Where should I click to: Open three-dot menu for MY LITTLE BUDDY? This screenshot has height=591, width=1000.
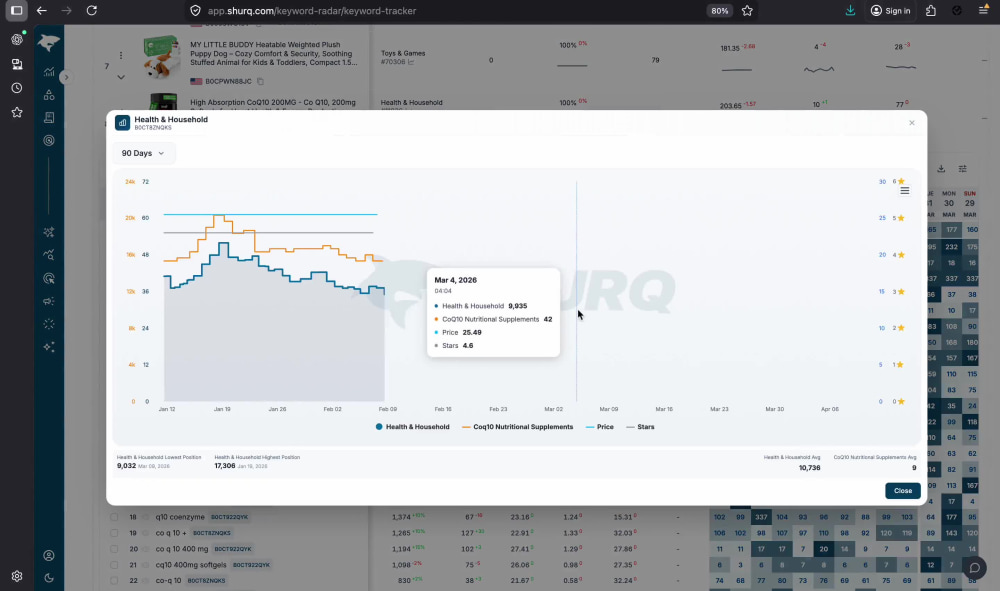121,55
